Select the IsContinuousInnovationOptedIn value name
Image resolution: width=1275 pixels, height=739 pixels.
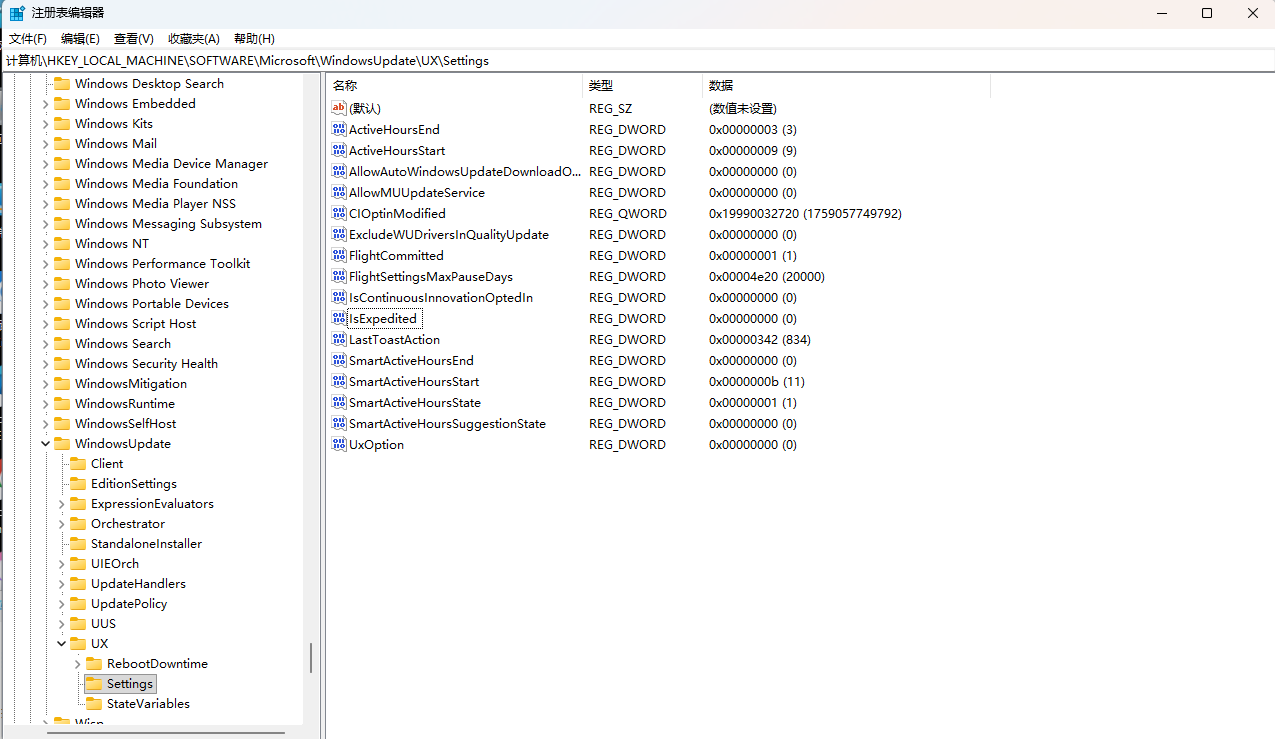point(441,297)
